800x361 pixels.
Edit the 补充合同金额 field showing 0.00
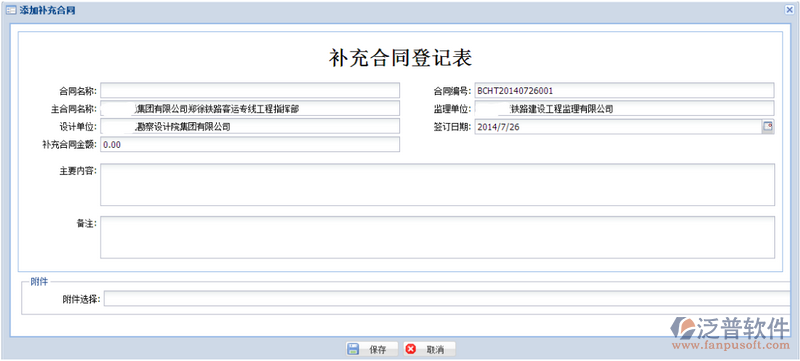pos(250,144)
